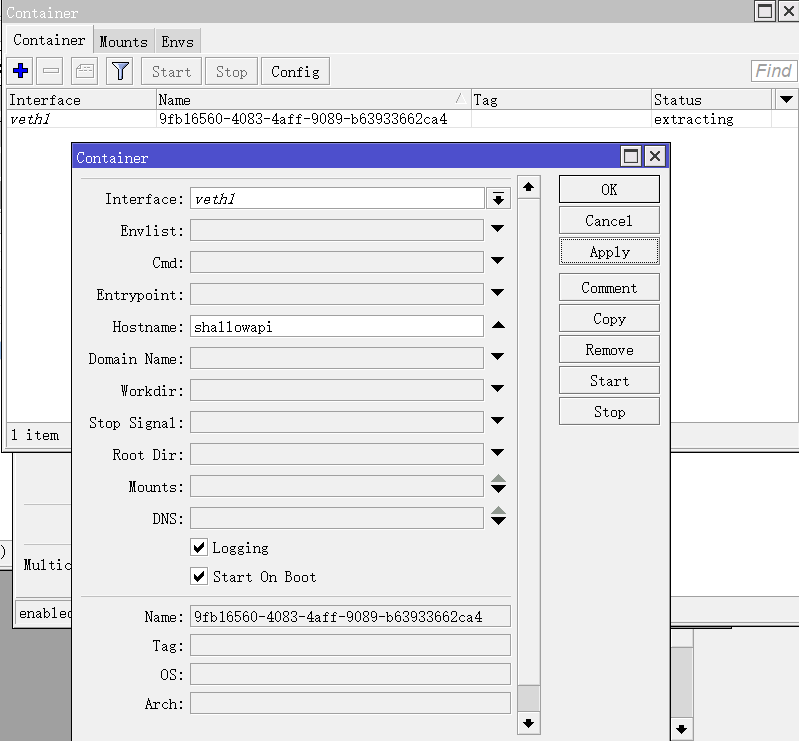The image size is (799, 741).
Task: Expand the Envlist field arrow
Action: click(x=498, y=228)
